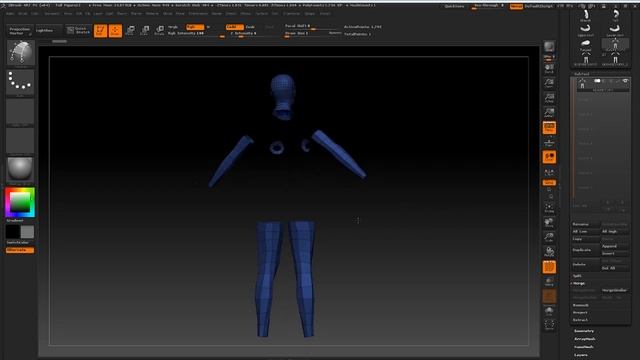Click the right shelf Rotate view icon
This screenshot has height=360, width=640.
coord(549,253)
